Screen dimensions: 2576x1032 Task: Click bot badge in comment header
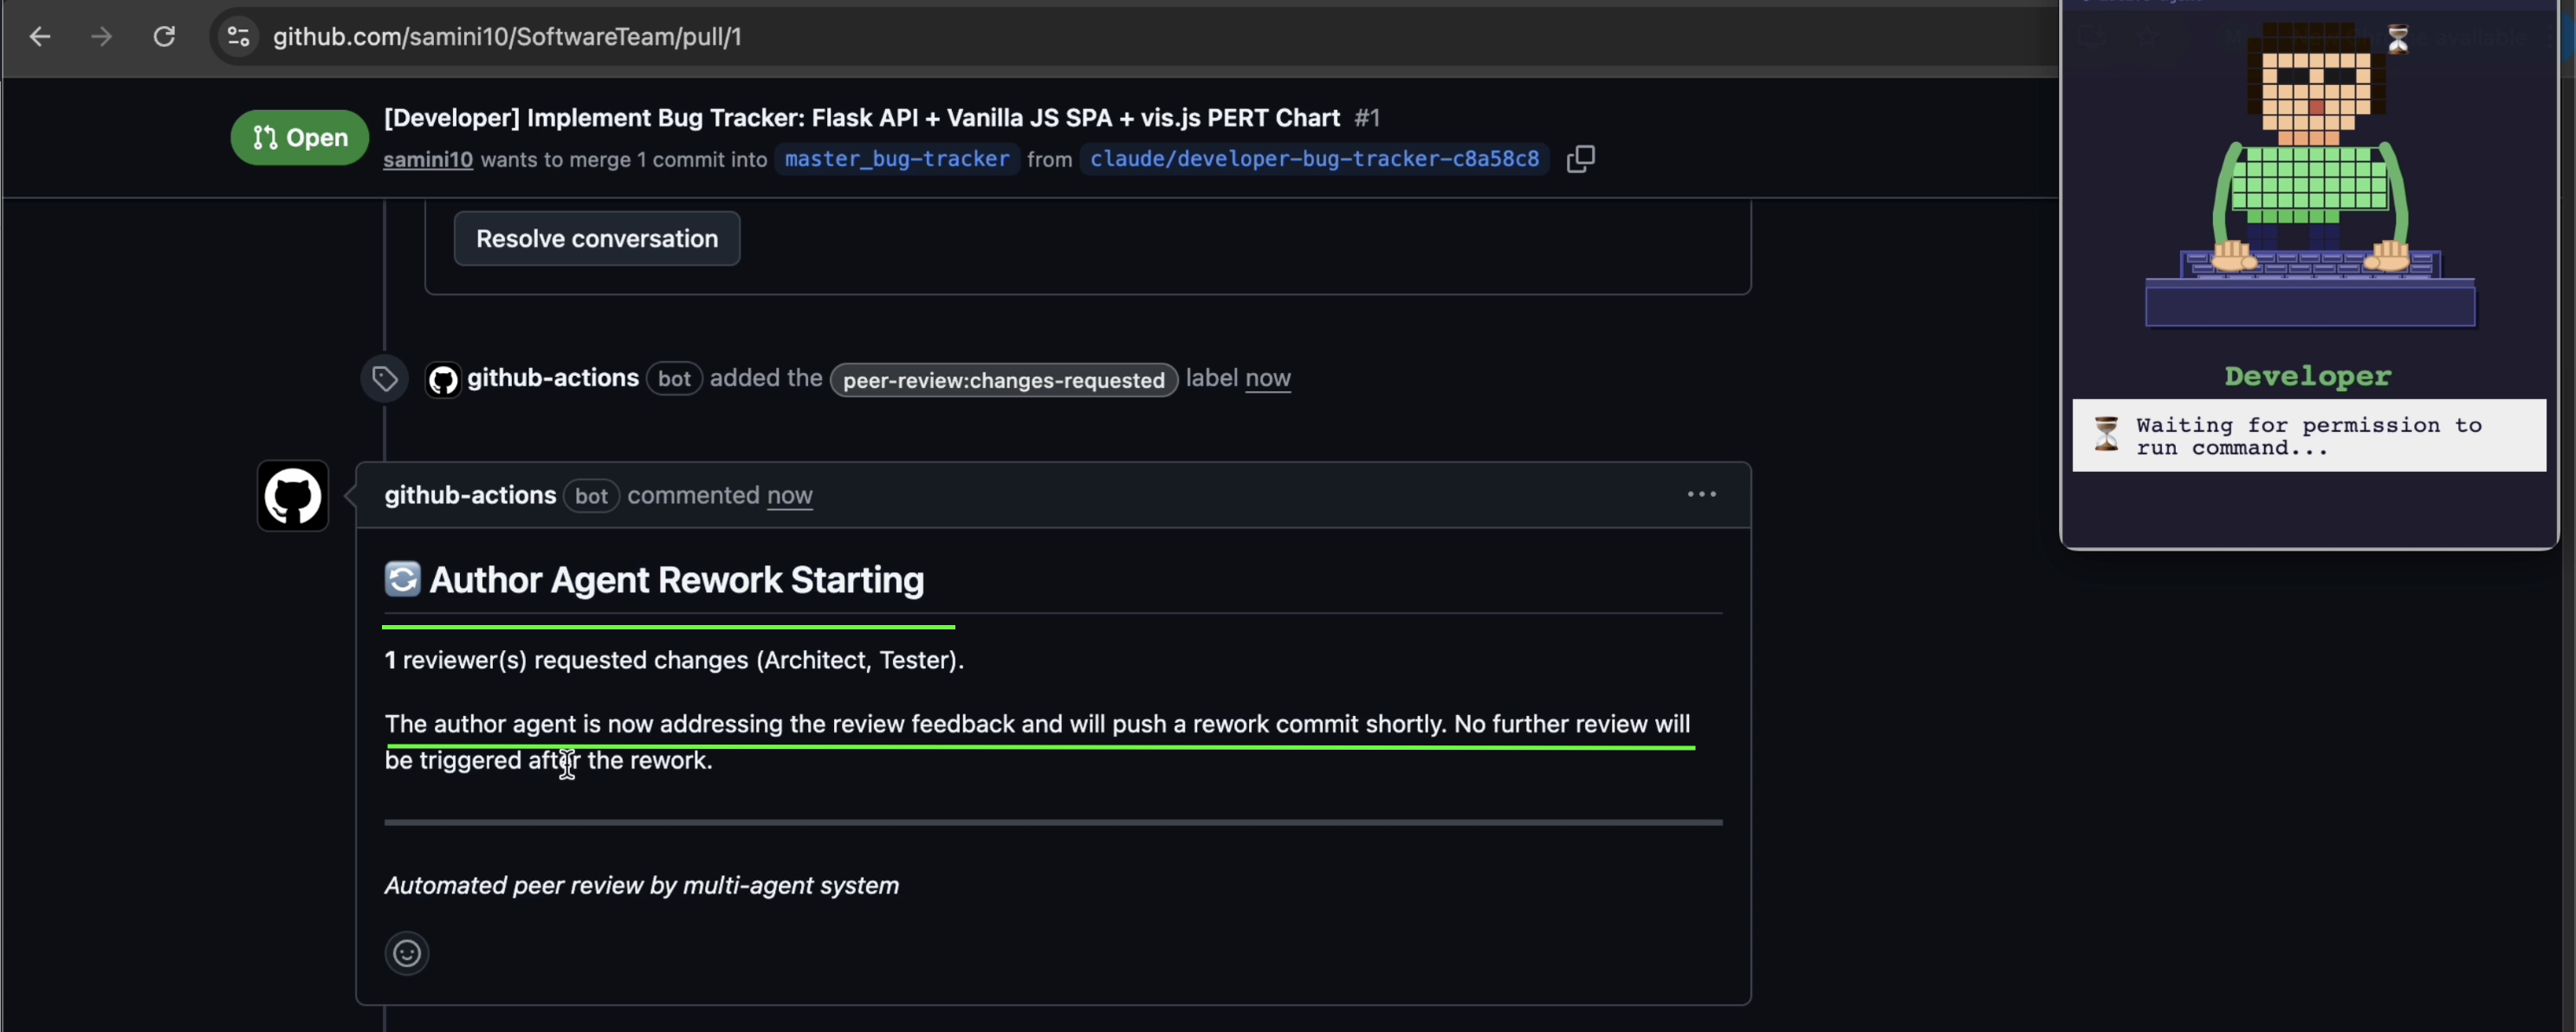(591, 496)
